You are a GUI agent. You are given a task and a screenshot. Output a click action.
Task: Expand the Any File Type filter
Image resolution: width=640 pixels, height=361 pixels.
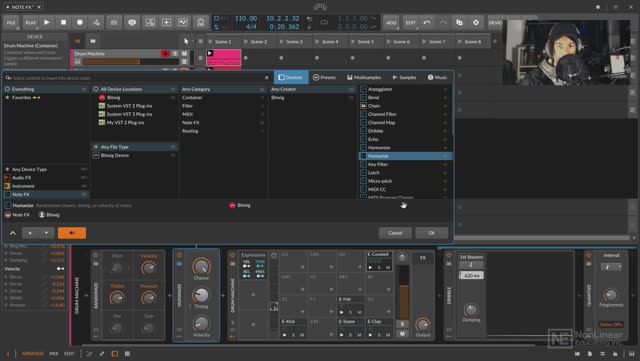click(x=134, y=147)
